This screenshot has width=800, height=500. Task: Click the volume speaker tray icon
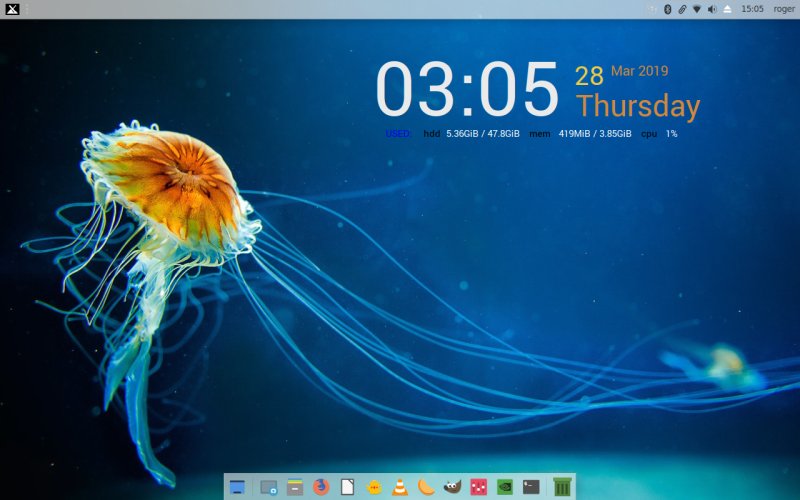point(712,9)
